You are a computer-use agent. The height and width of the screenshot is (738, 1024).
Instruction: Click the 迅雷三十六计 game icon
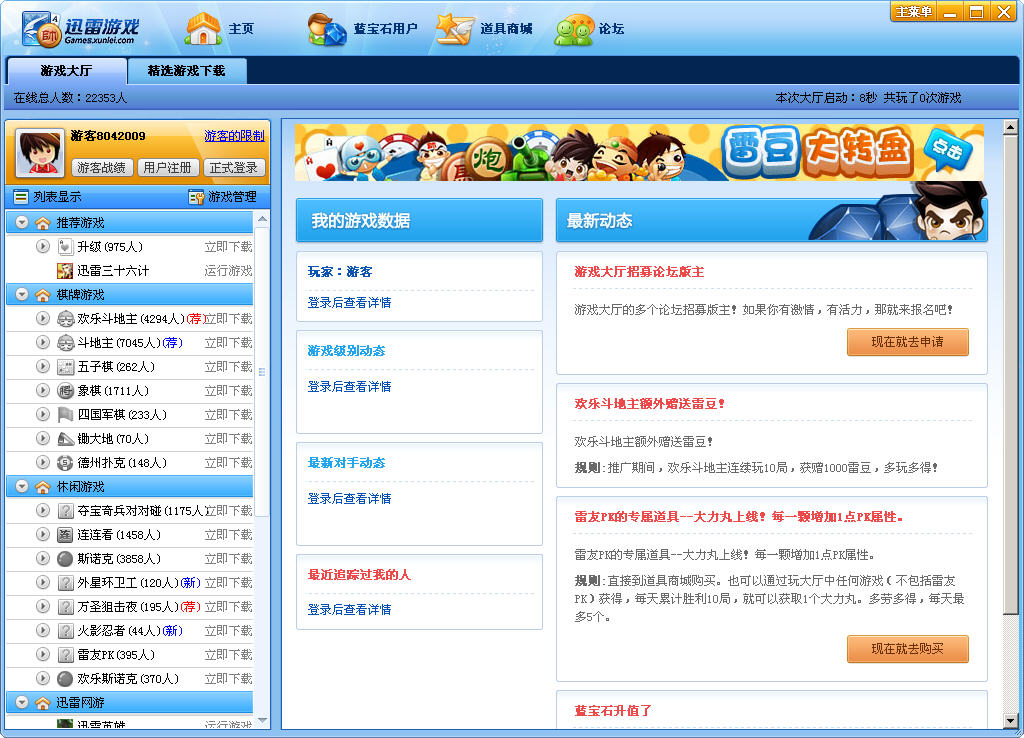pos(65,270)
